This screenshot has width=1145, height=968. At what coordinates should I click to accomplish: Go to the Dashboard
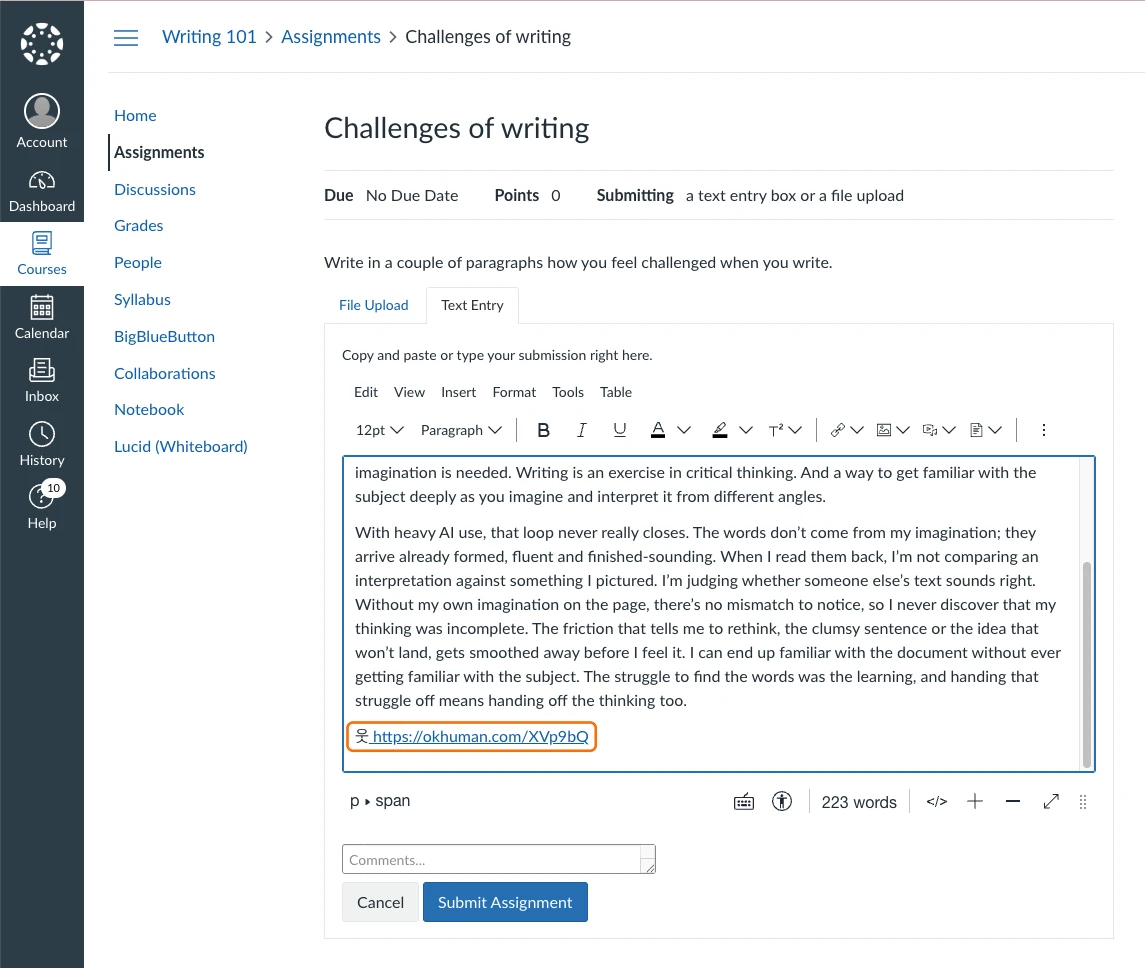42,191
